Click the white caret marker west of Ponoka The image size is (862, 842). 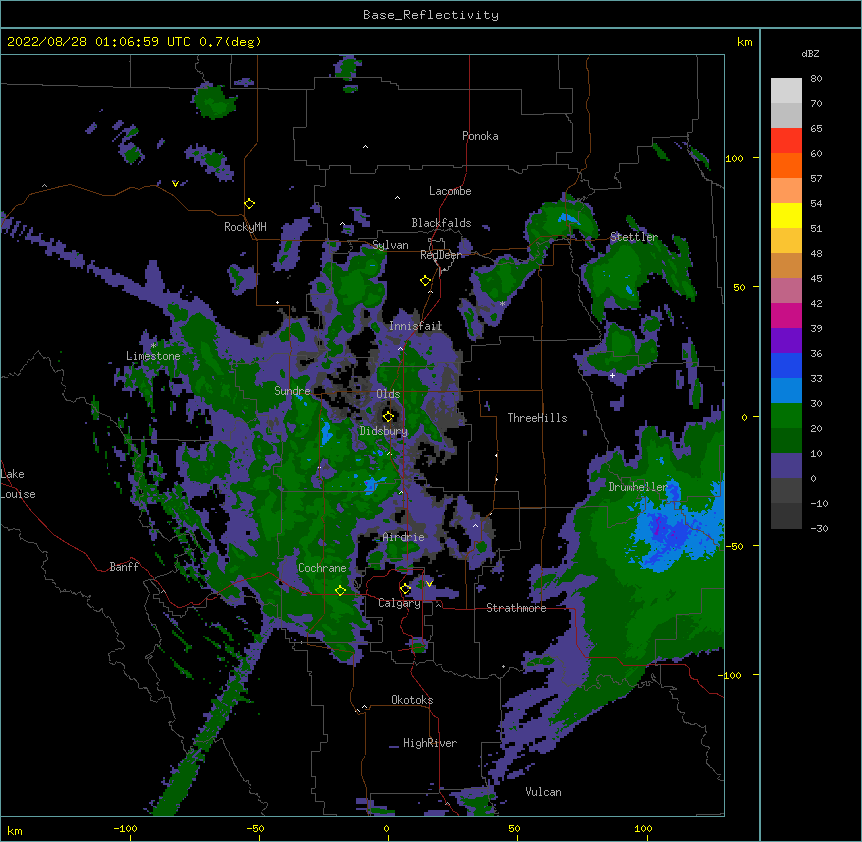coord(365,147)
